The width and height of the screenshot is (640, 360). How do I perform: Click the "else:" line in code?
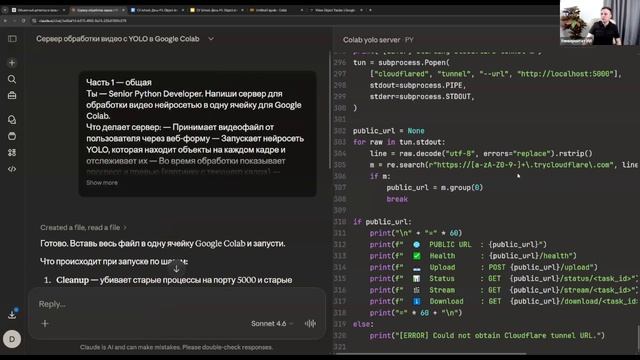point(363,324)
